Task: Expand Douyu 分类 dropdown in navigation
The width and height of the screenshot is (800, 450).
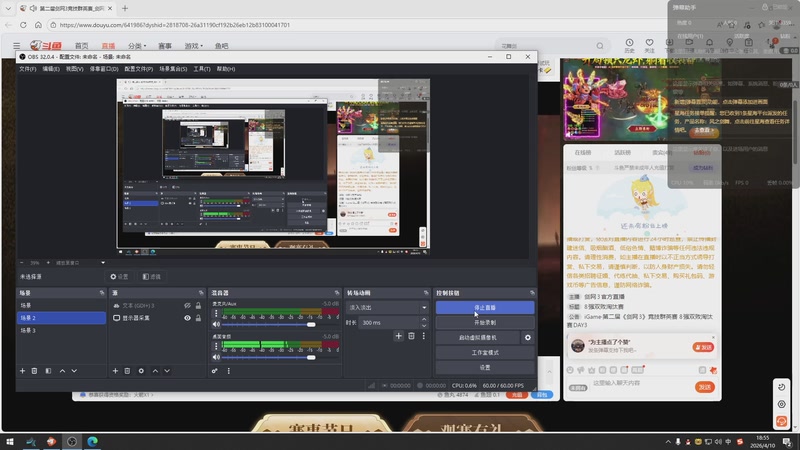Action: click(x=137, y=46)
